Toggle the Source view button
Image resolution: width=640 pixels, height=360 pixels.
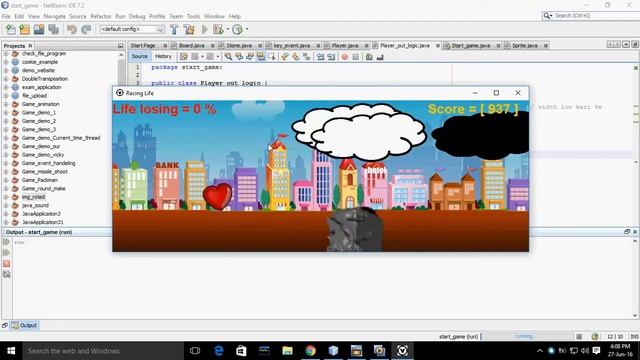140,56
